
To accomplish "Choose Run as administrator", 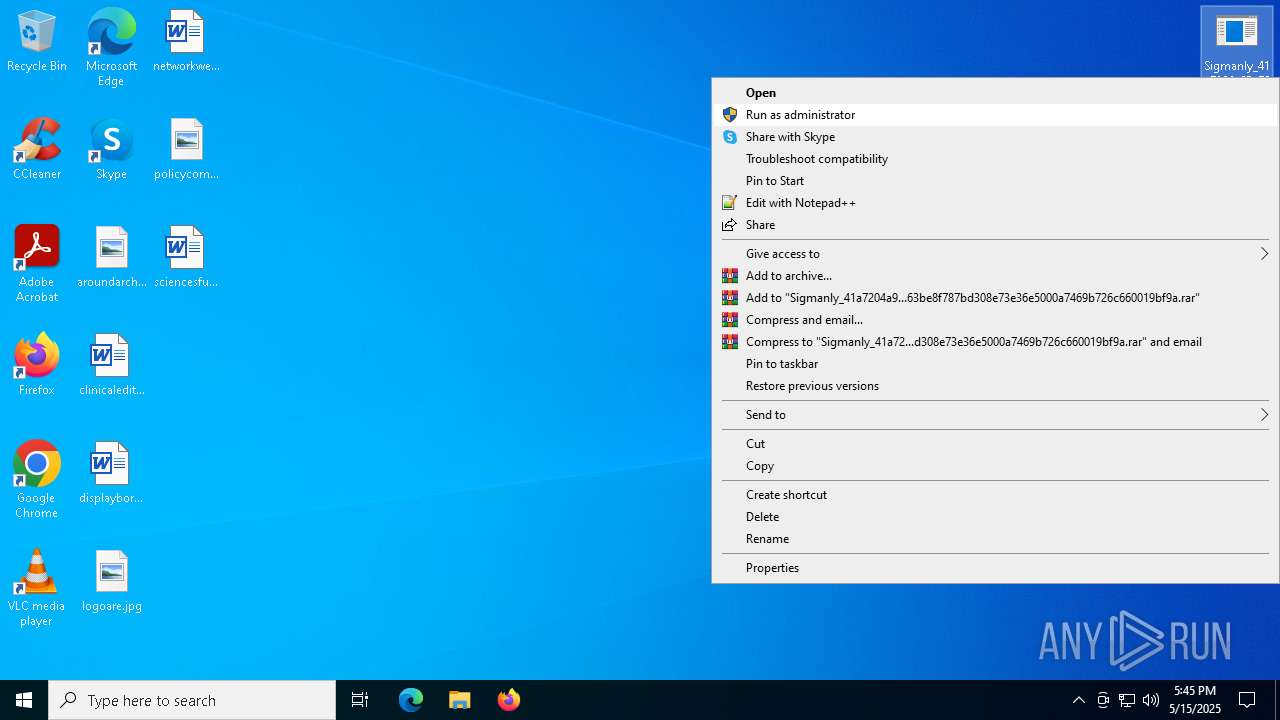I will (x=995, y=115).
